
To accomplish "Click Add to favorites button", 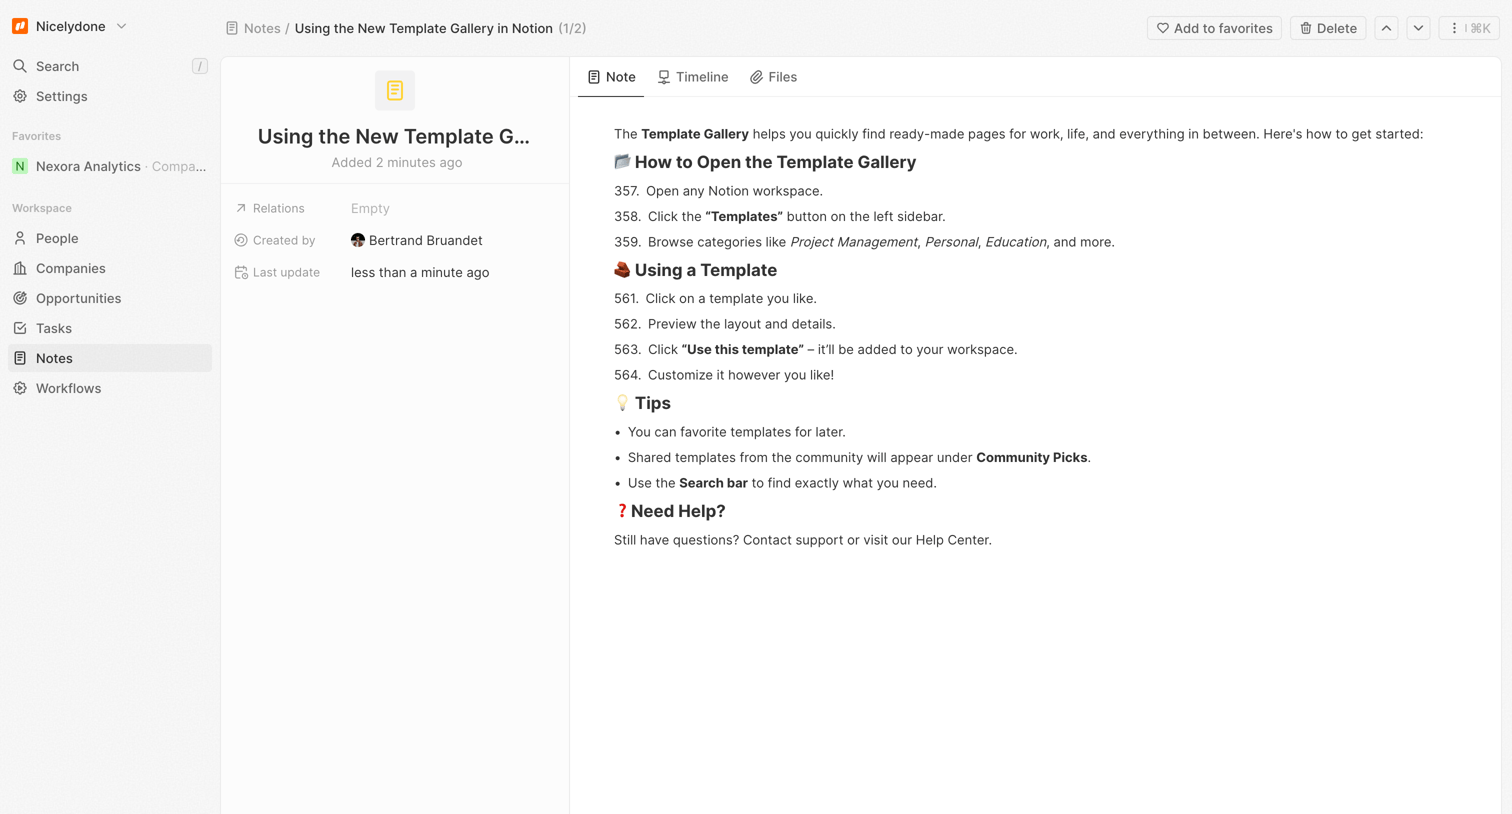I will click(x=1214, y=28).
